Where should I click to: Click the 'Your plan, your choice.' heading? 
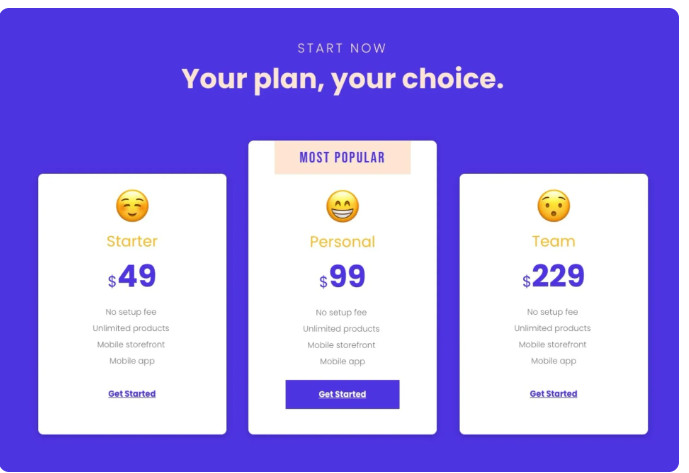(x=342, y=79)
